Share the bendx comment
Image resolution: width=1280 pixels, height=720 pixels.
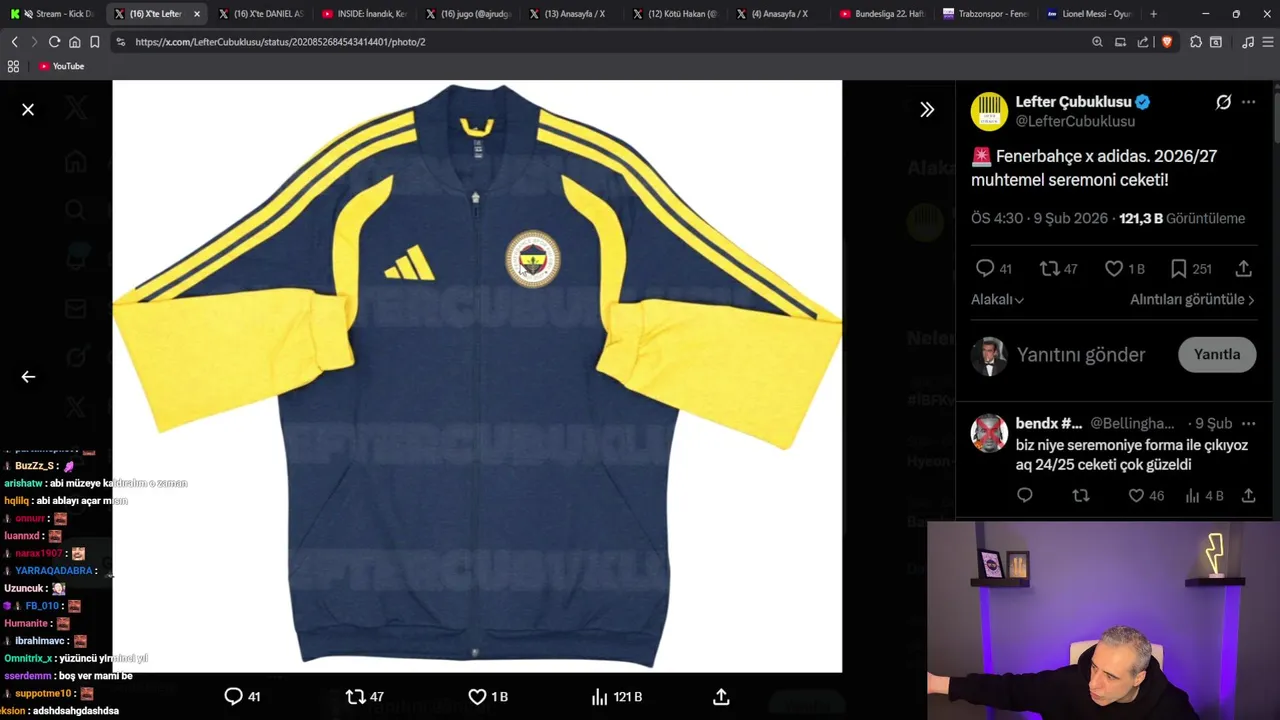coord(1248,495)
